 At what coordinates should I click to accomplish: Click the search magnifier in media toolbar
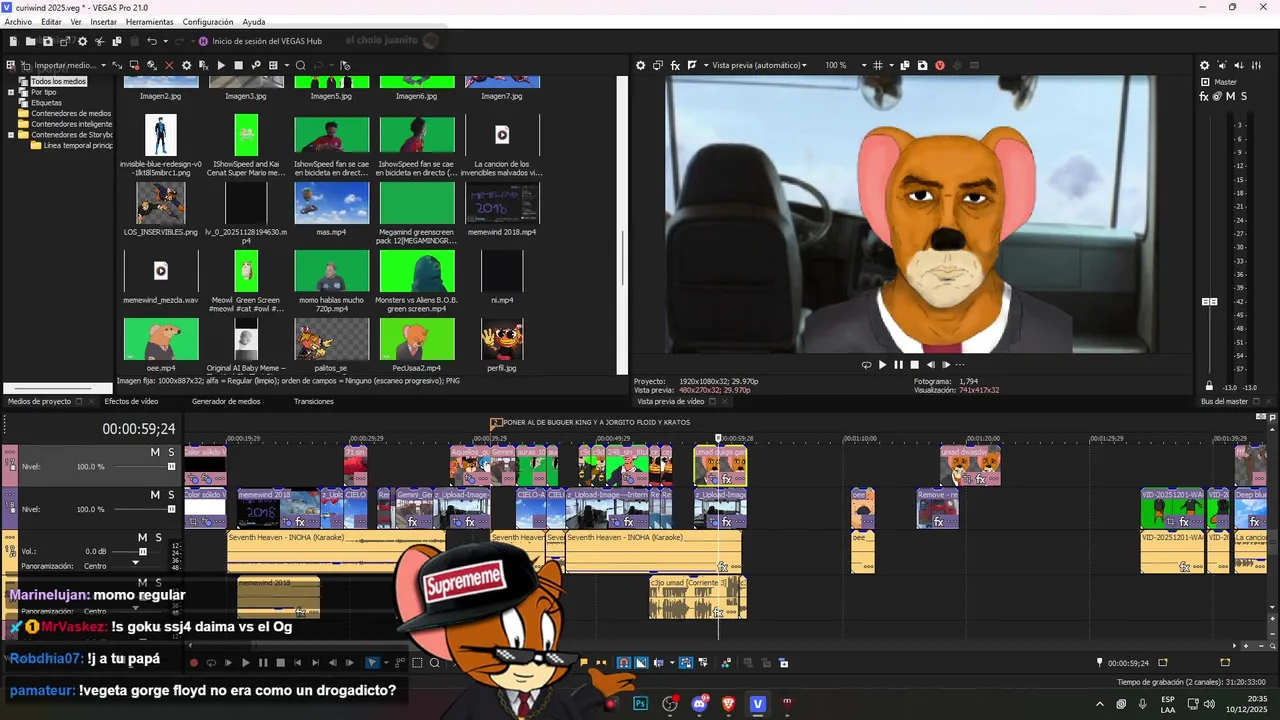pos(300,65)
